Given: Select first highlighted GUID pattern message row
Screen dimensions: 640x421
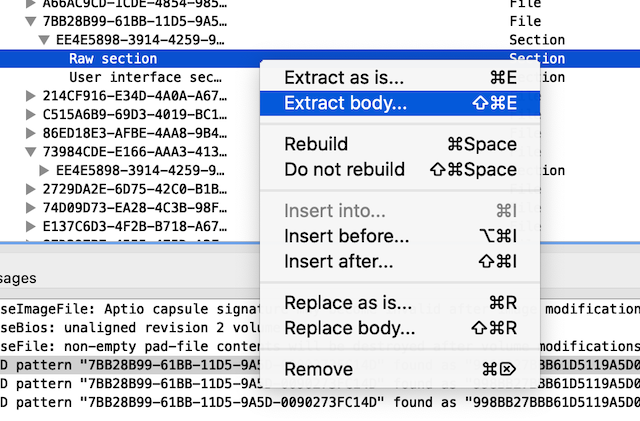Looking at the screenshot, I should 320,365.
